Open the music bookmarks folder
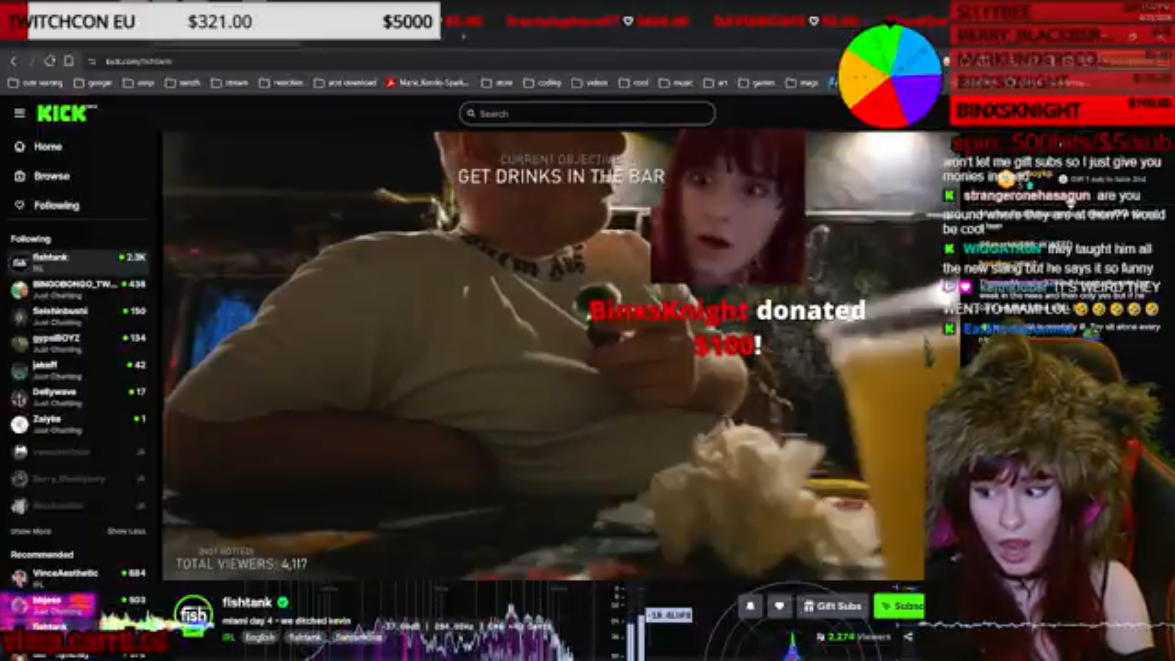1175x661 pixels. [676, 82]
